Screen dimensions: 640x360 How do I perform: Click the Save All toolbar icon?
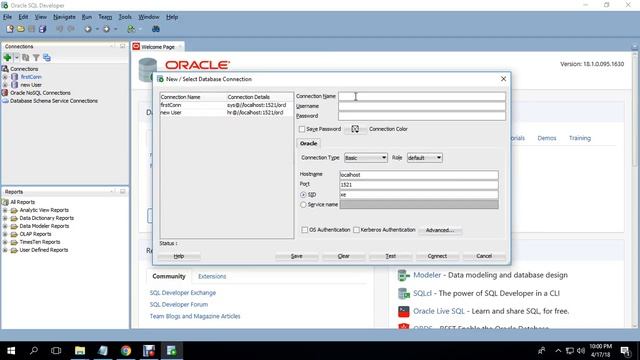coord(42,29)
